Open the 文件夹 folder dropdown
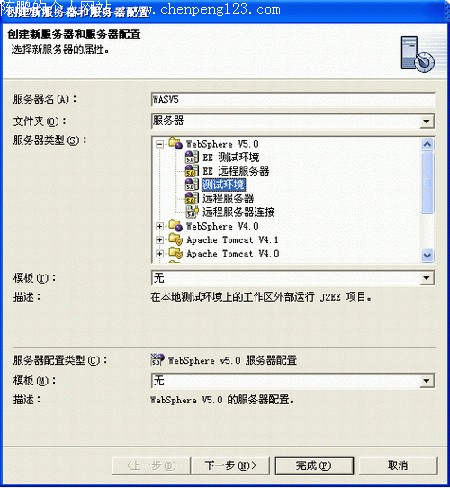The height and width of the screenshot is (488, 450). (426, 121)
